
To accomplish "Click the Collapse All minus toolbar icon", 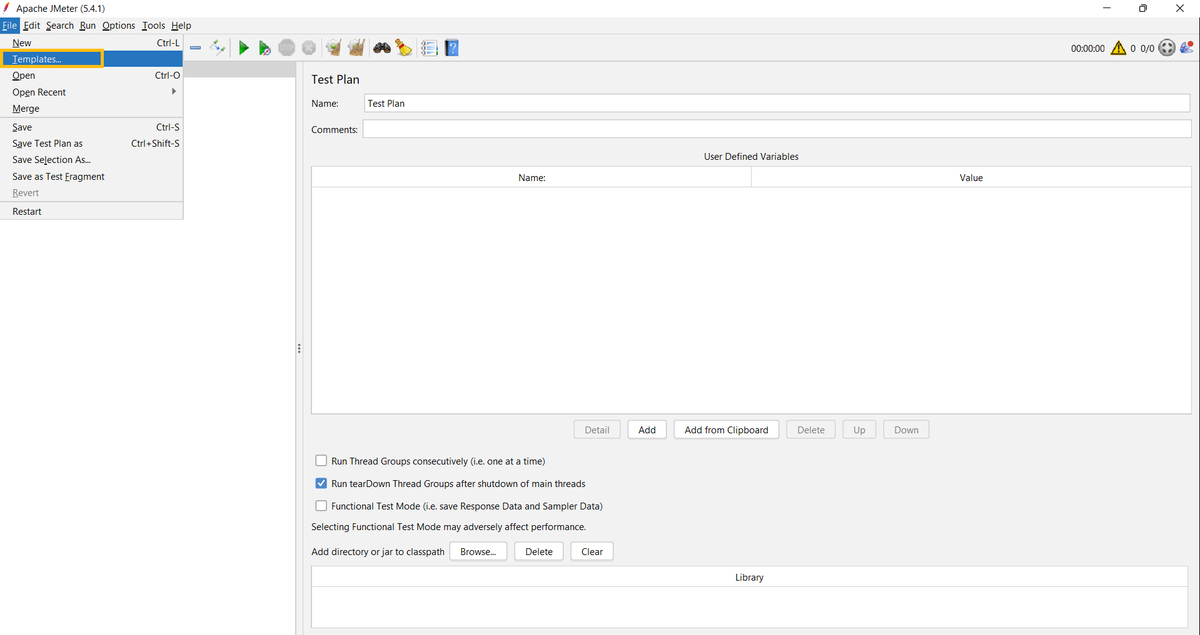I will coord(196,47).
